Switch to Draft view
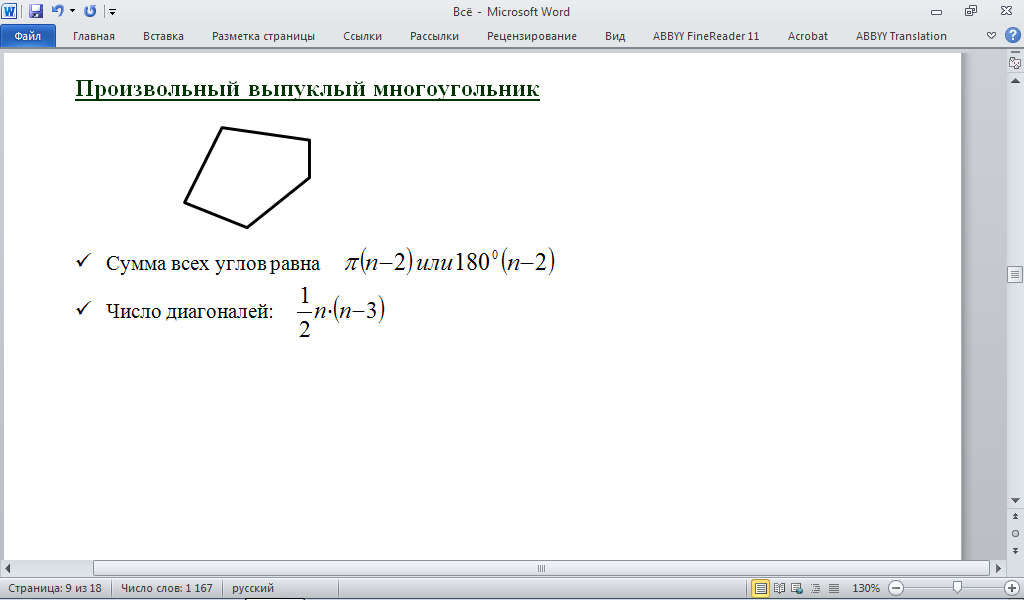The width and height of the screenshot is (1024, 600). pyautogui.click(x=833, y=588)
